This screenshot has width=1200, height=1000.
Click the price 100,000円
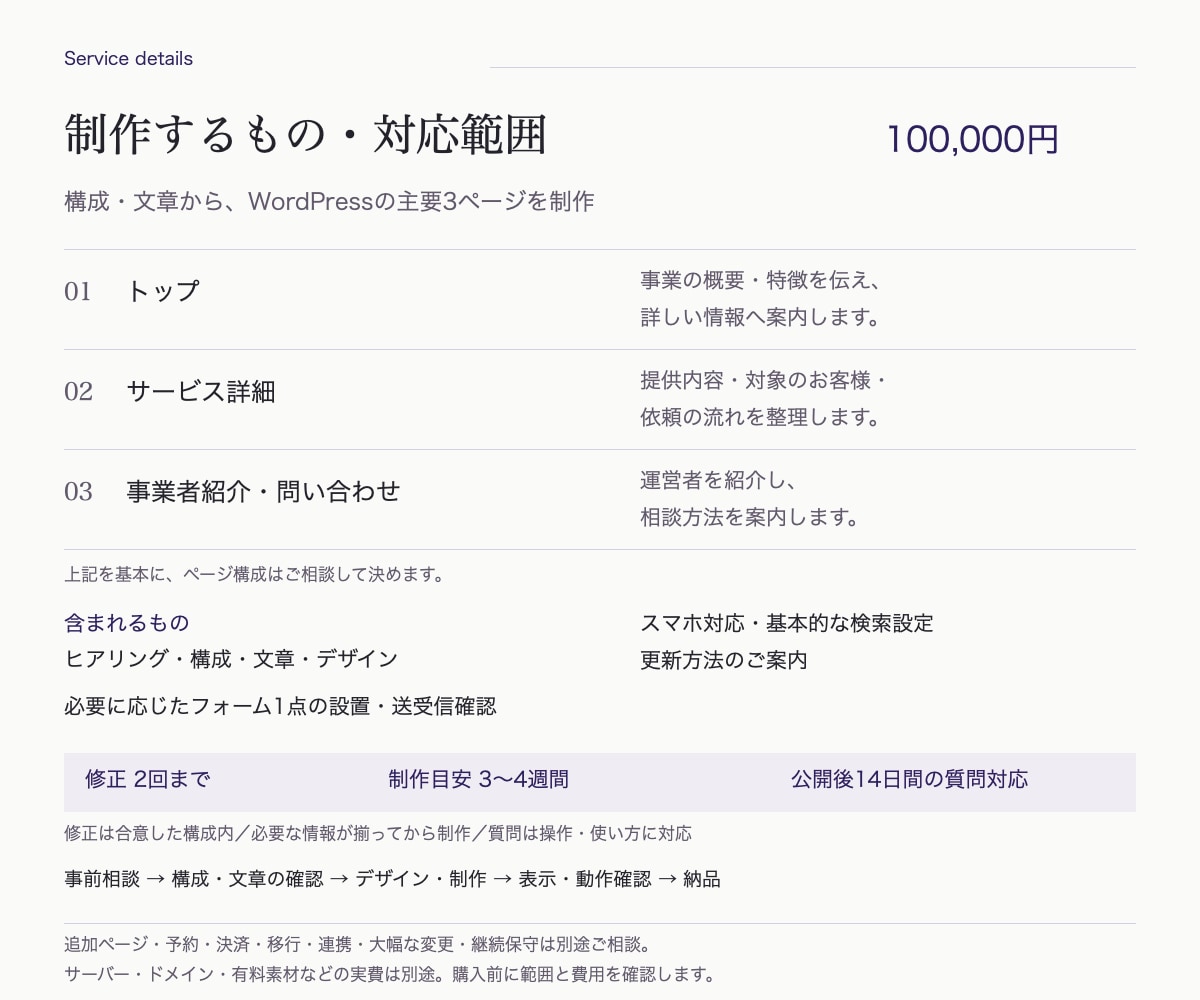(x=972, y=140)
